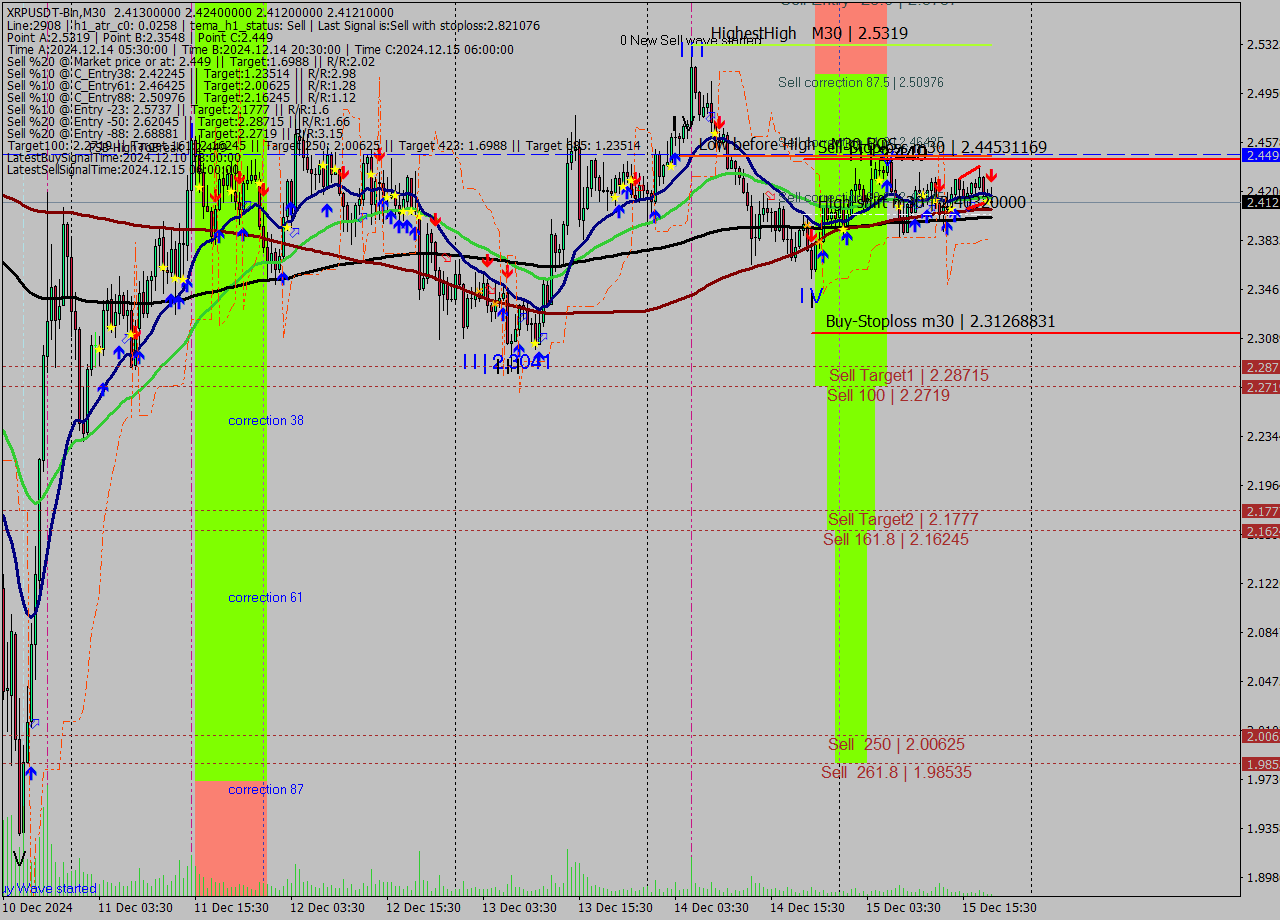Select the LatestBuySignalTime line
This screenshot has width=1280, height=920.
tap(123, 157)
